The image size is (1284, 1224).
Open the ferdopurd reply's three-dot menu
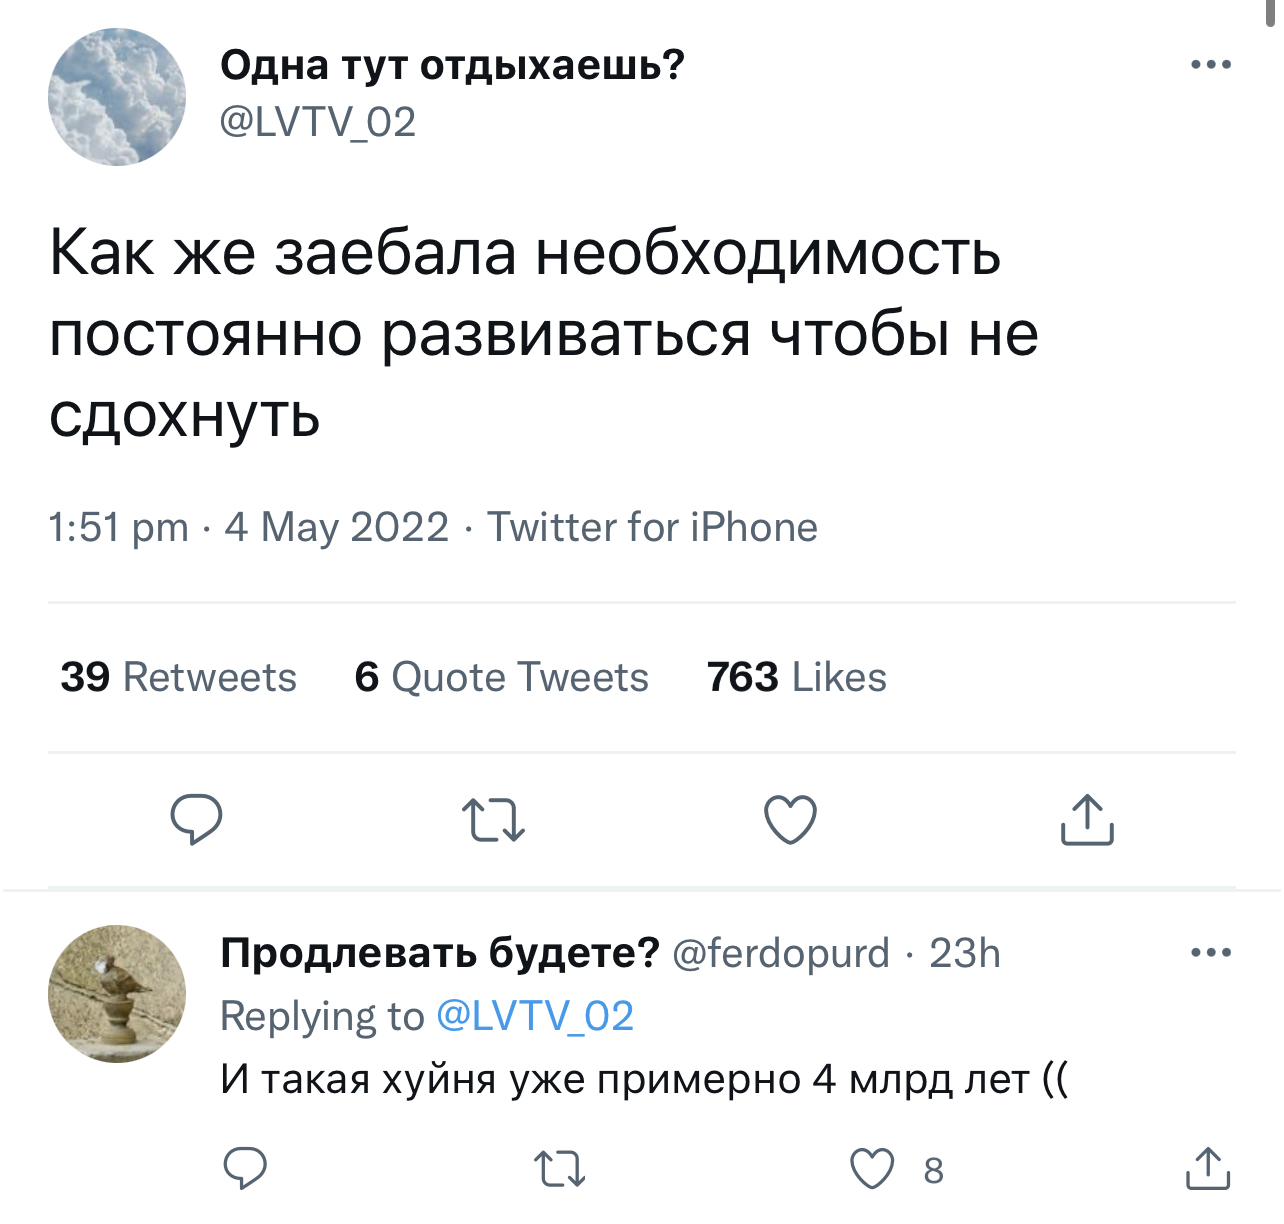1211,952
